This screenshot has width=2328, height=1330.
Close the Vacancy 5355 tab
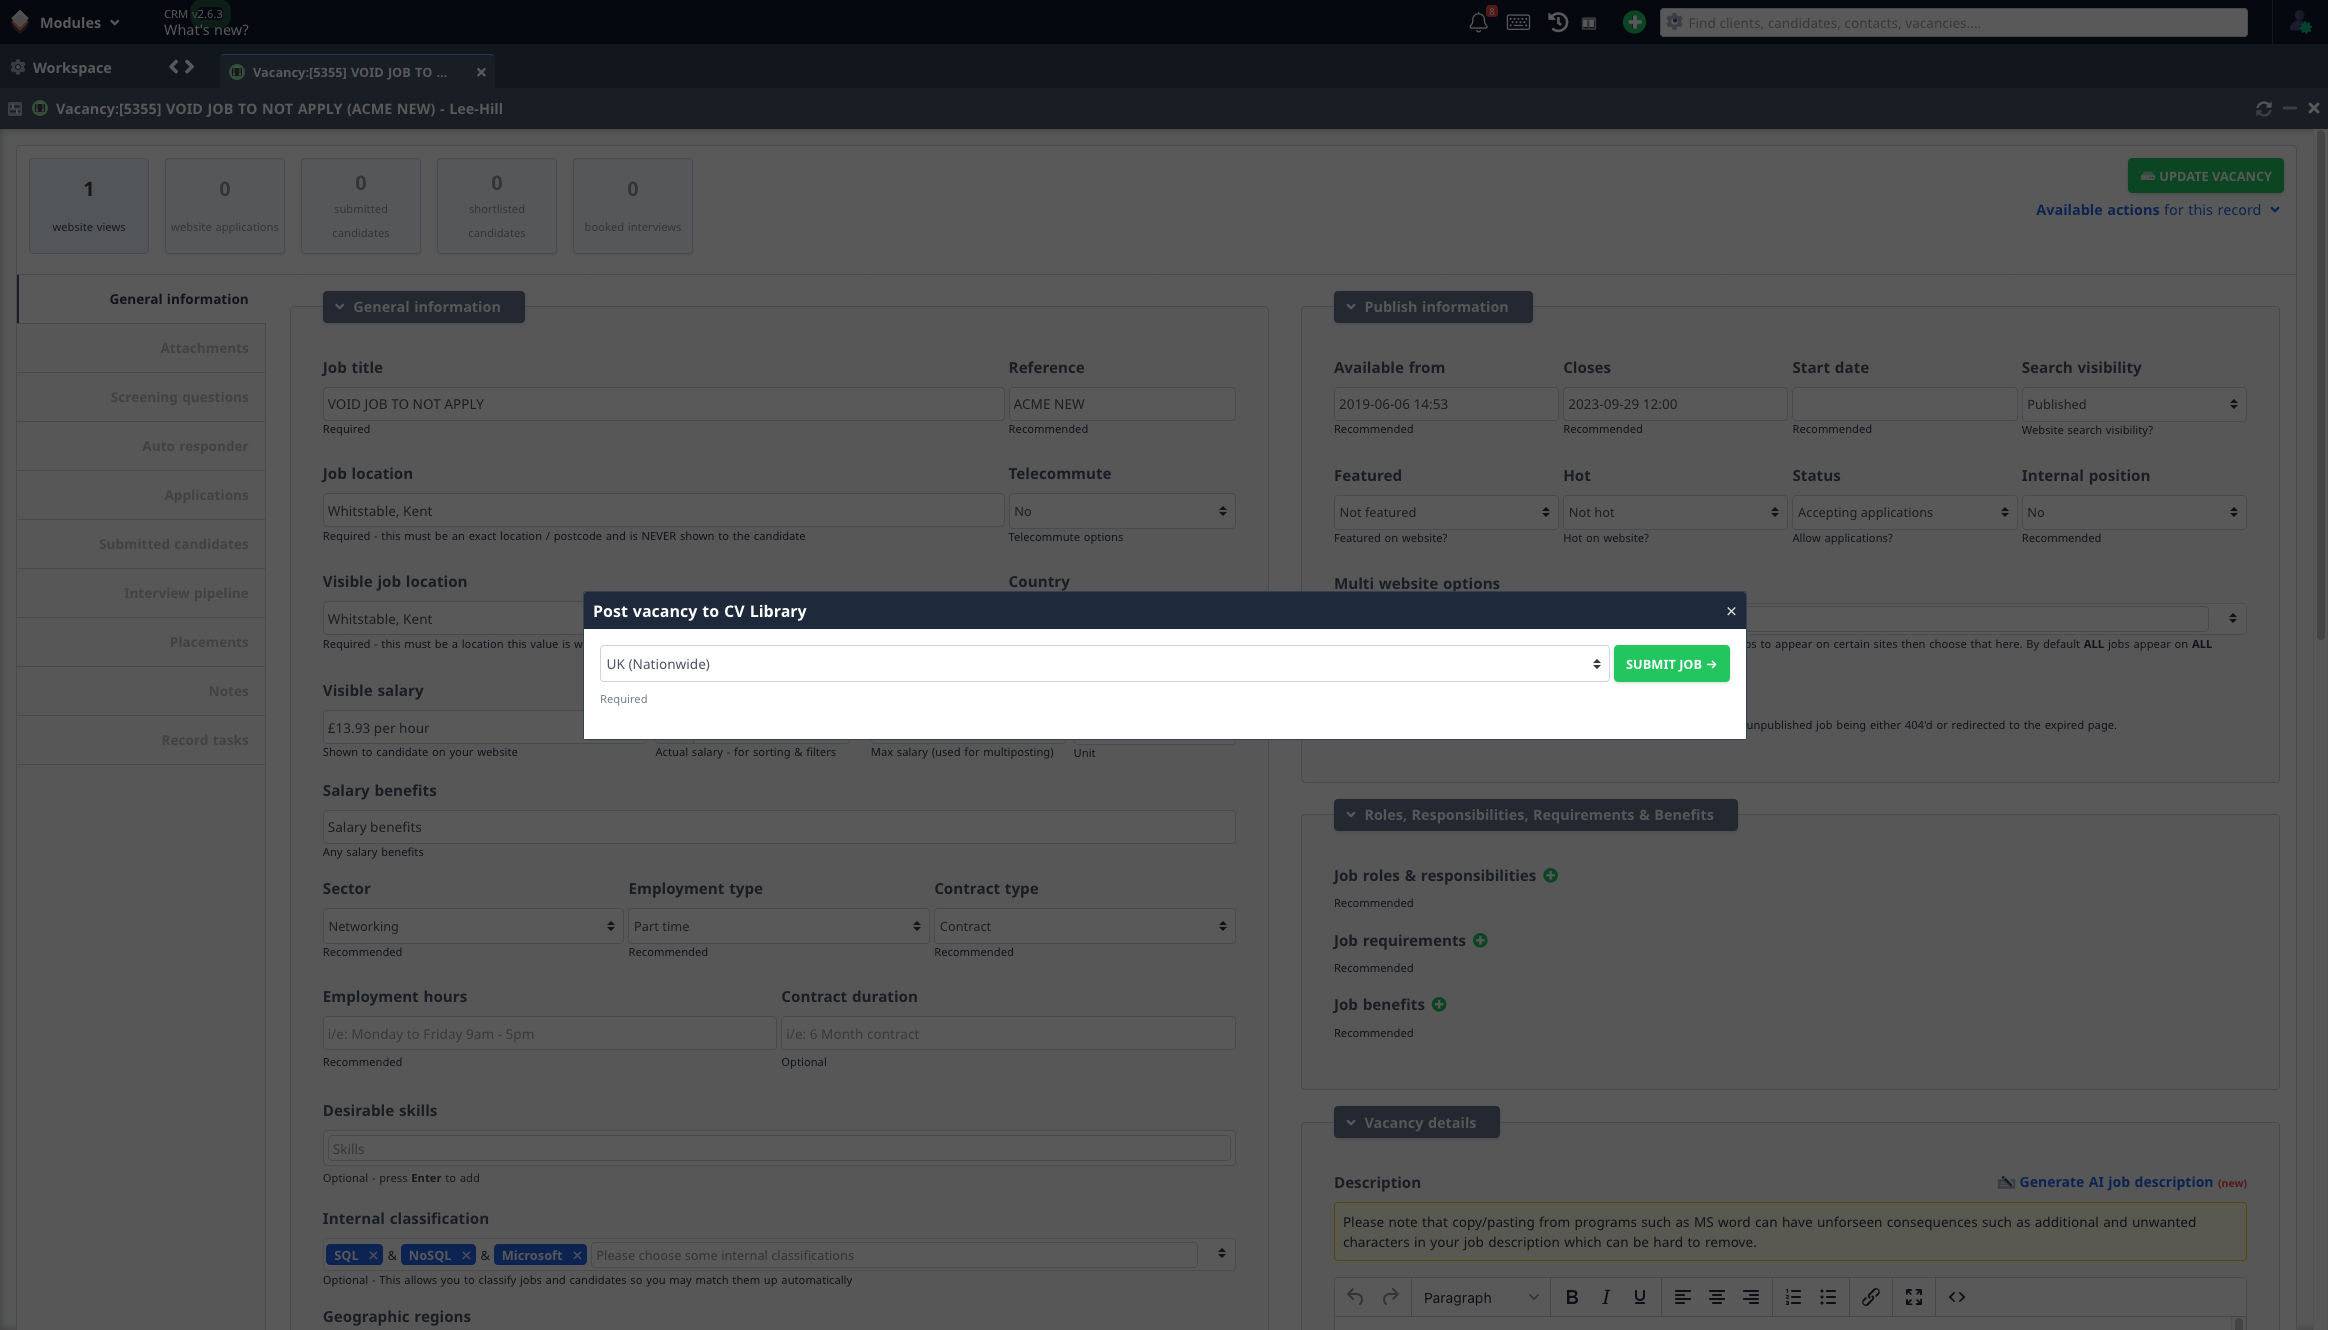(x=481, y=72)
